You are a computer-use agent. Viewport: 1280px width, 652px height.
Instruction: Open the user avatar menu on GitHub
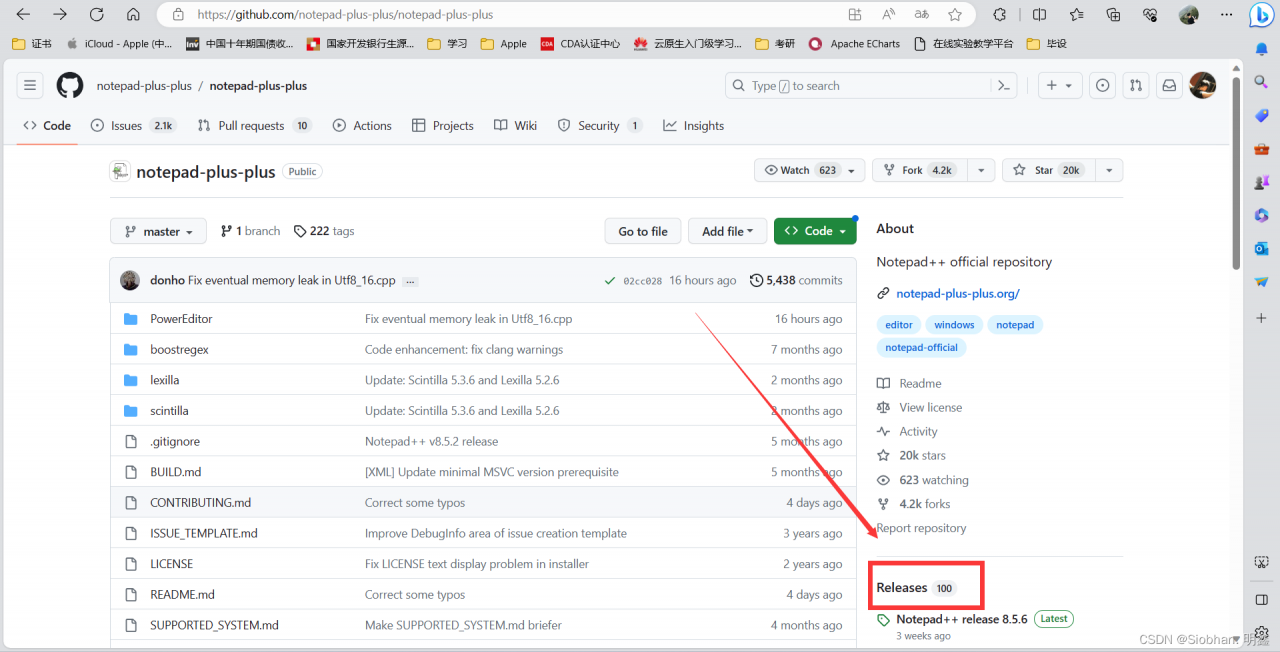click(x=1202, y=86)
